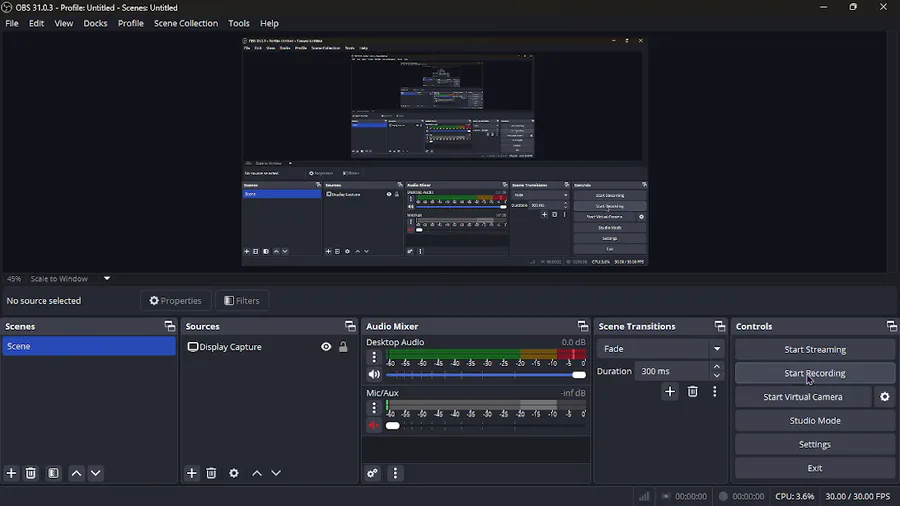900x506 pixels.
Task: Pop out the Controls dock
Action: [891, 326]
